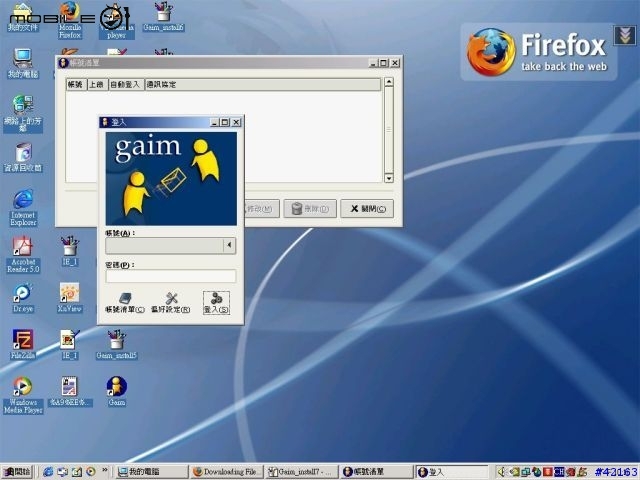Expand the quick launch overflow chevron

point(105,470)
